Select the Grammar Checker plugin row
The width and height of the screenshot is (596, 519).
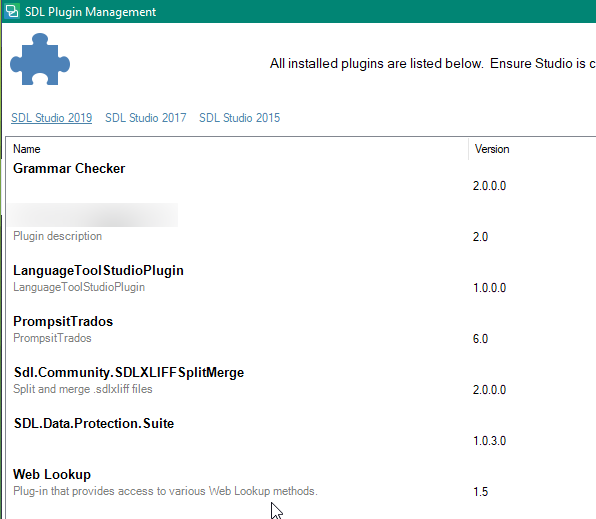click(x=69, y=168)
